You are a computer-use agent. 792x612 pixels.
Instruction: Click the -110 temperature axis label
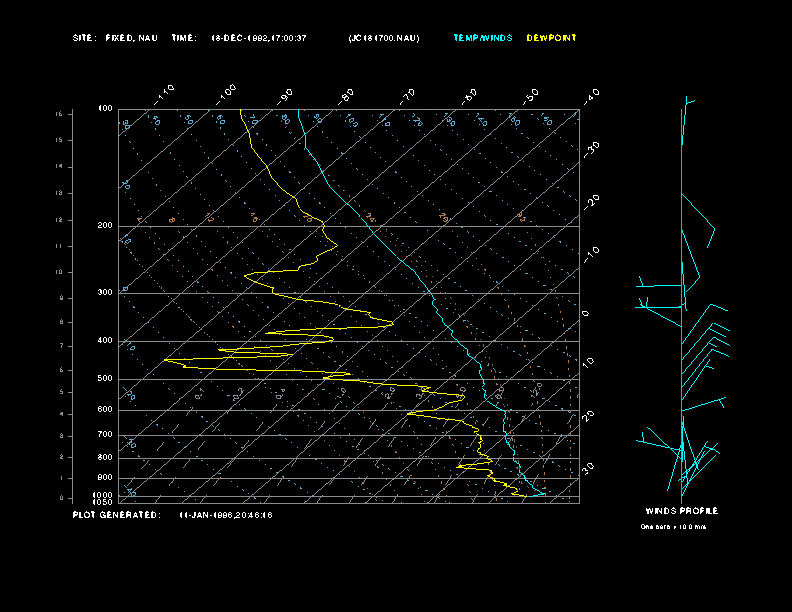(x=164, y=94)
